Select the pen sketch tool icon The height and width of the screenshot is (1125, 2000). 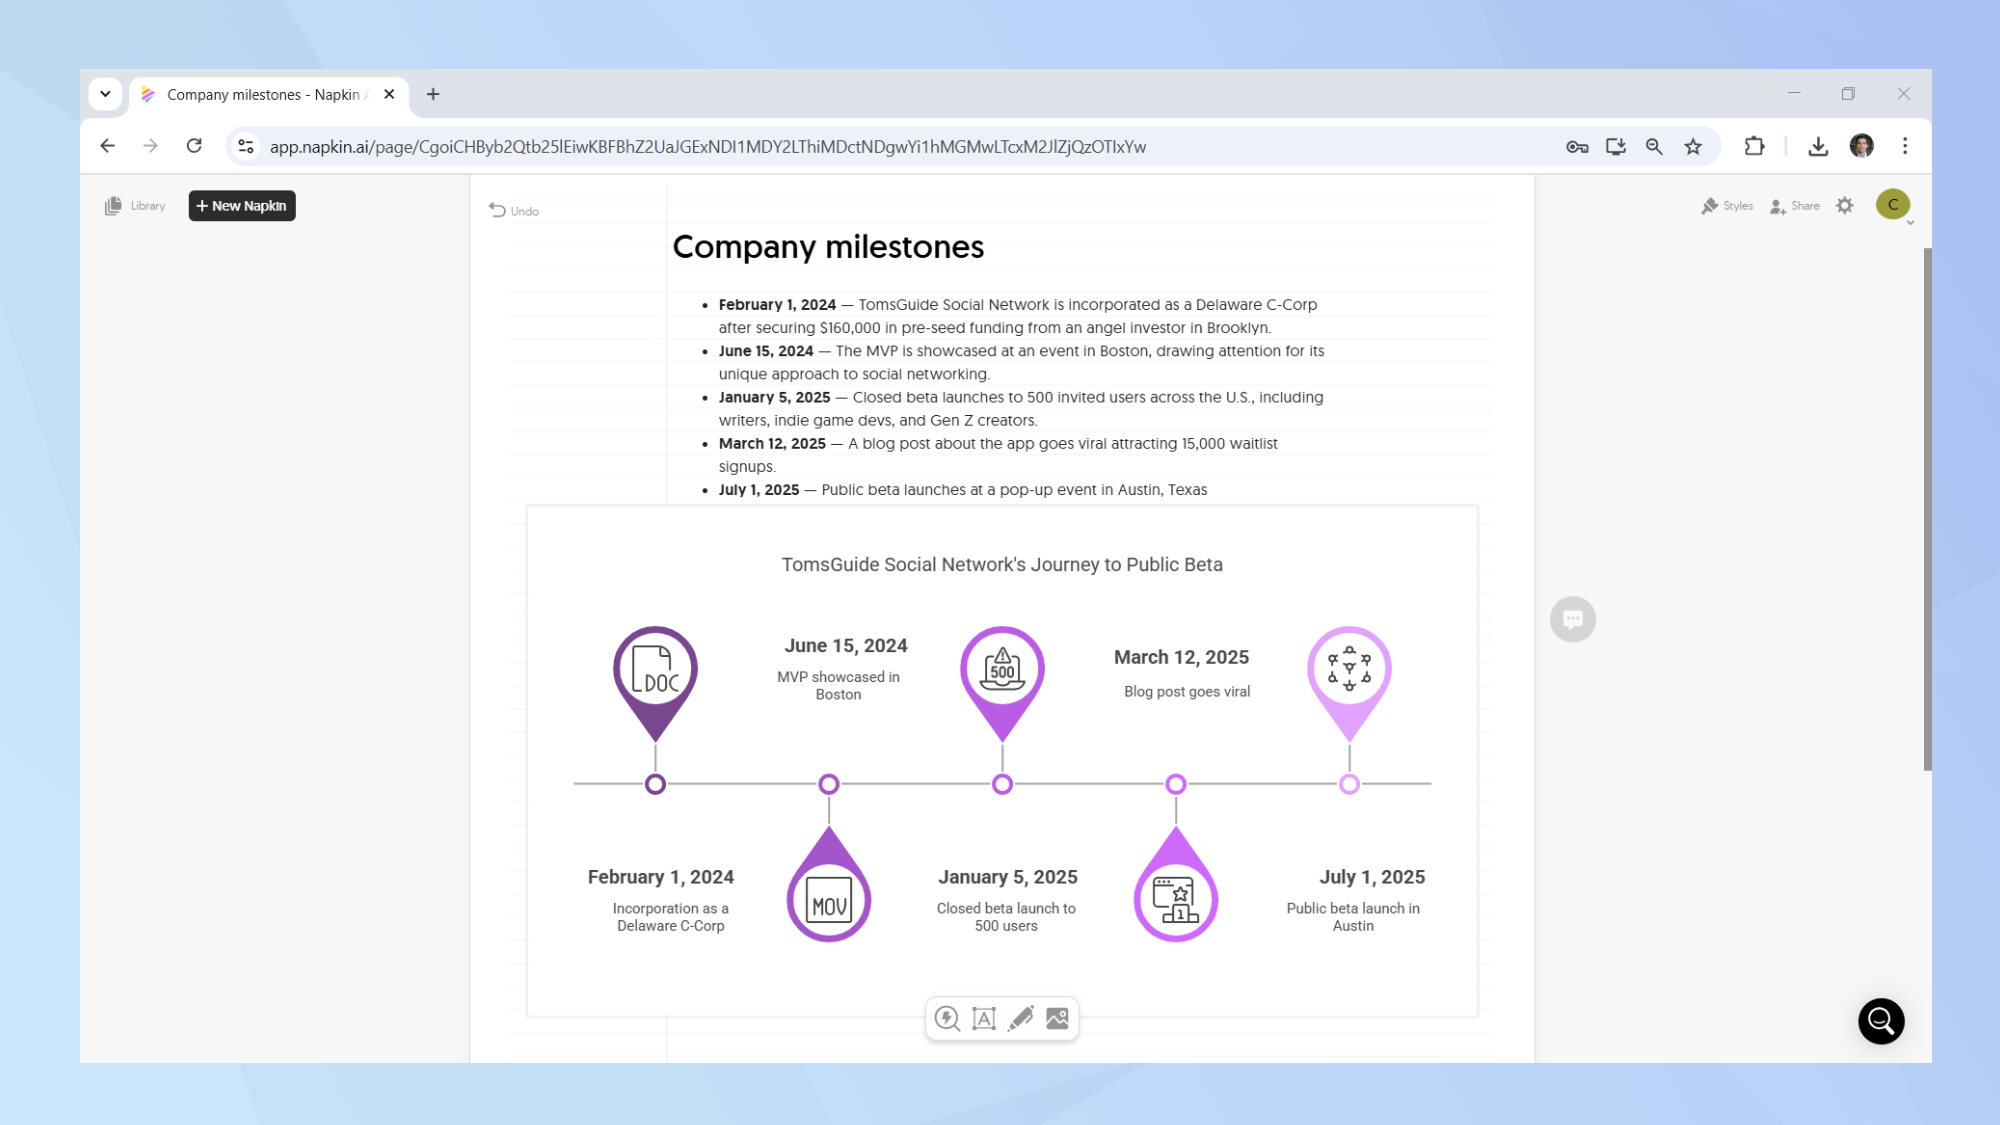coord(1020,1018)
